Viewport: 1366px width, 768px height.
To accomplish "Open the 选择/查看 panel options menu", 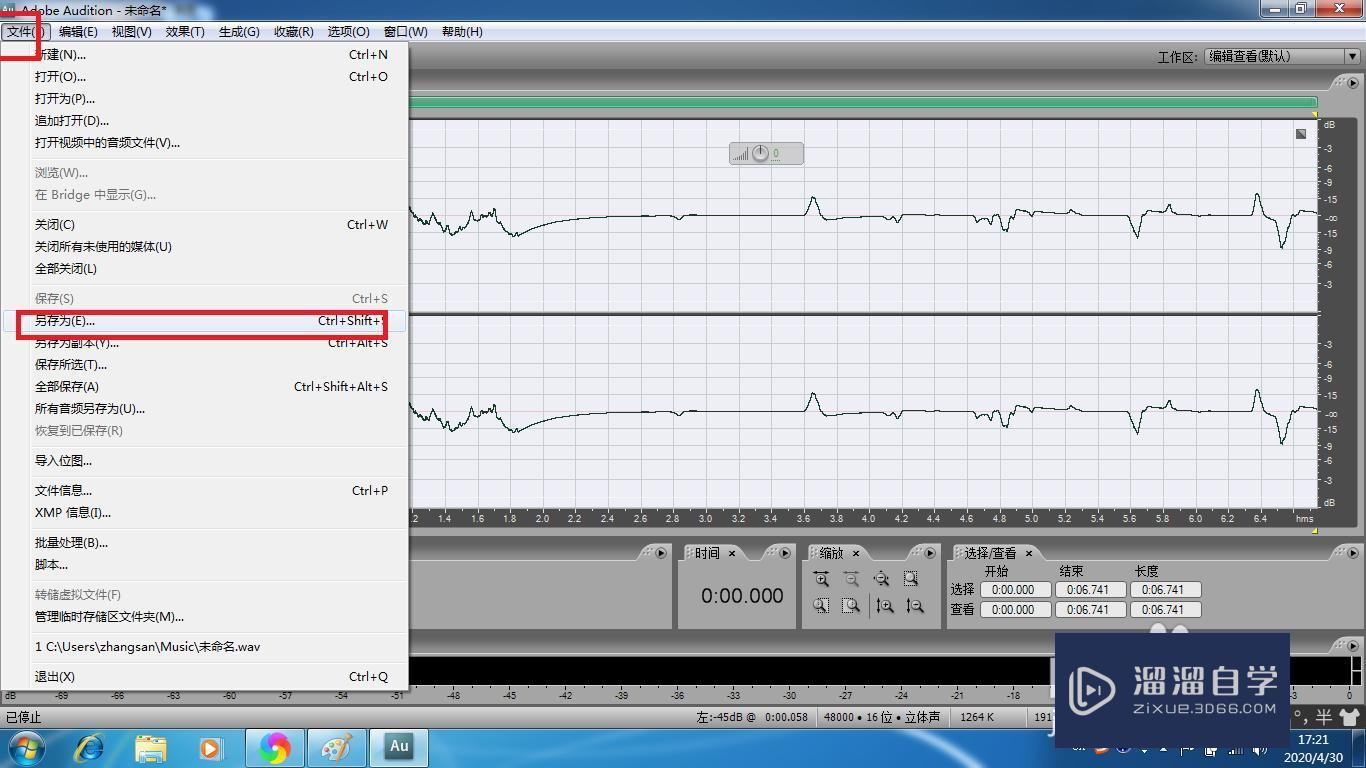I will pos(1353,553).
